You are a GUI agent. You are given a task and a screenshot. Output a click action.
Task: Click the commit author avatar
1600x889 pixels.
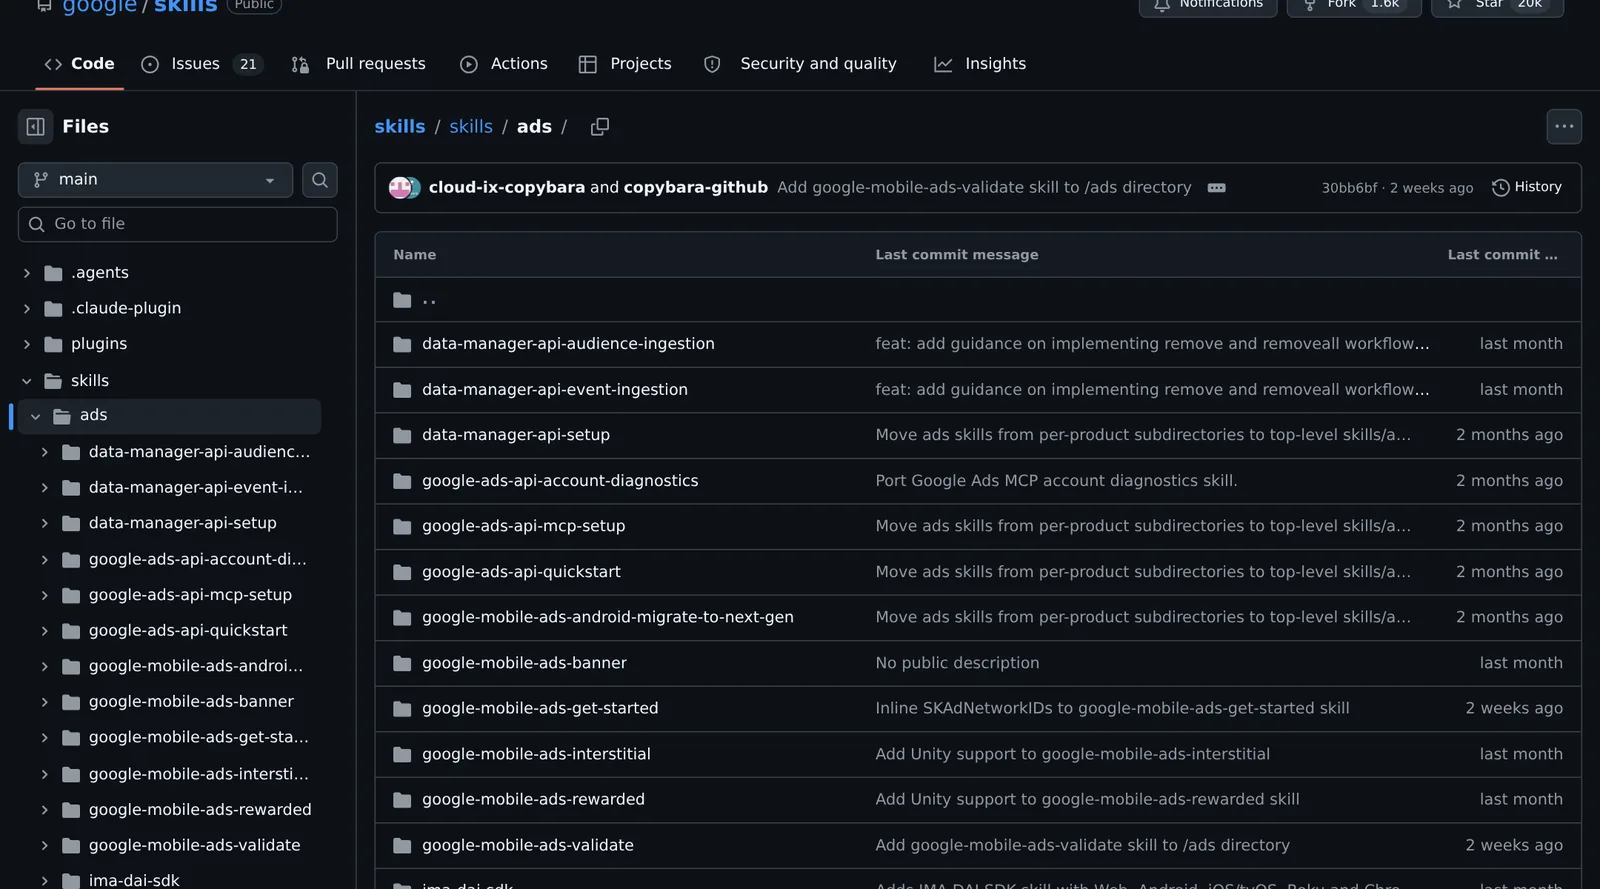point(404,188)
